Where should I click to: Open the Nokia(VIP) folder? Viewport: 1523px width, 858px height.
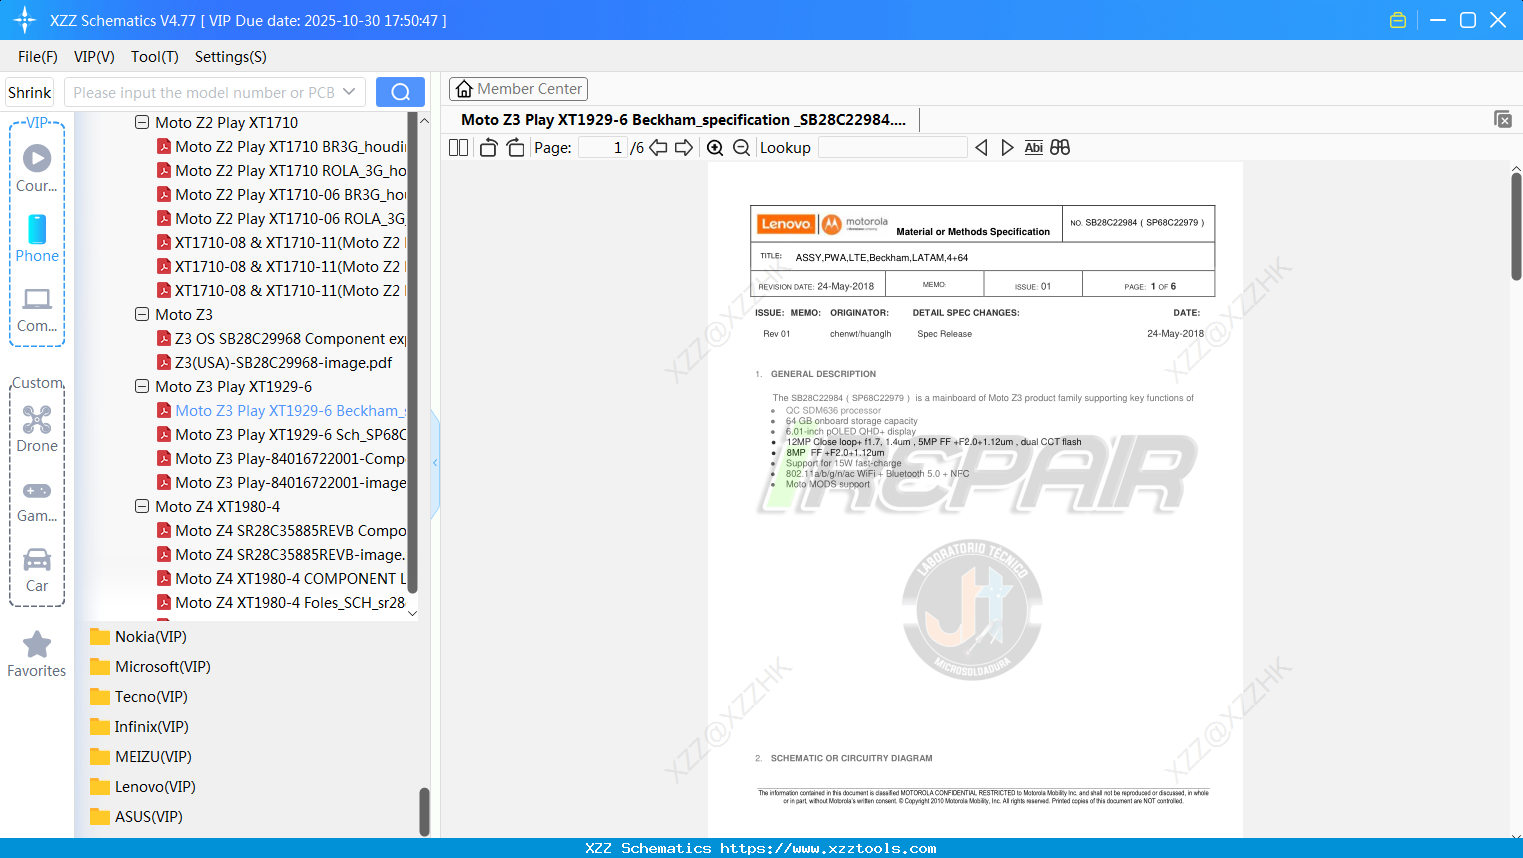pyautogui.click(x=138, y=637)
